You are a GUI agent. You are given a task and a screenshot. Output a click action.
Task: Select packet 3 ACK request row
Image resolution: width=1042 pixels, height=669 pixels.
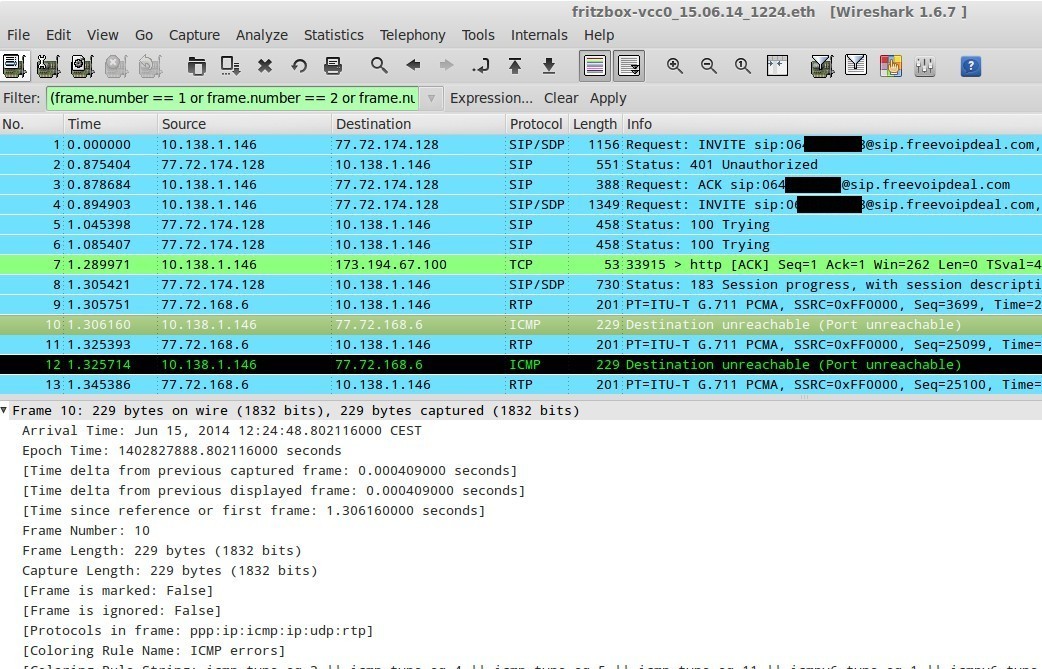(521, 185)
